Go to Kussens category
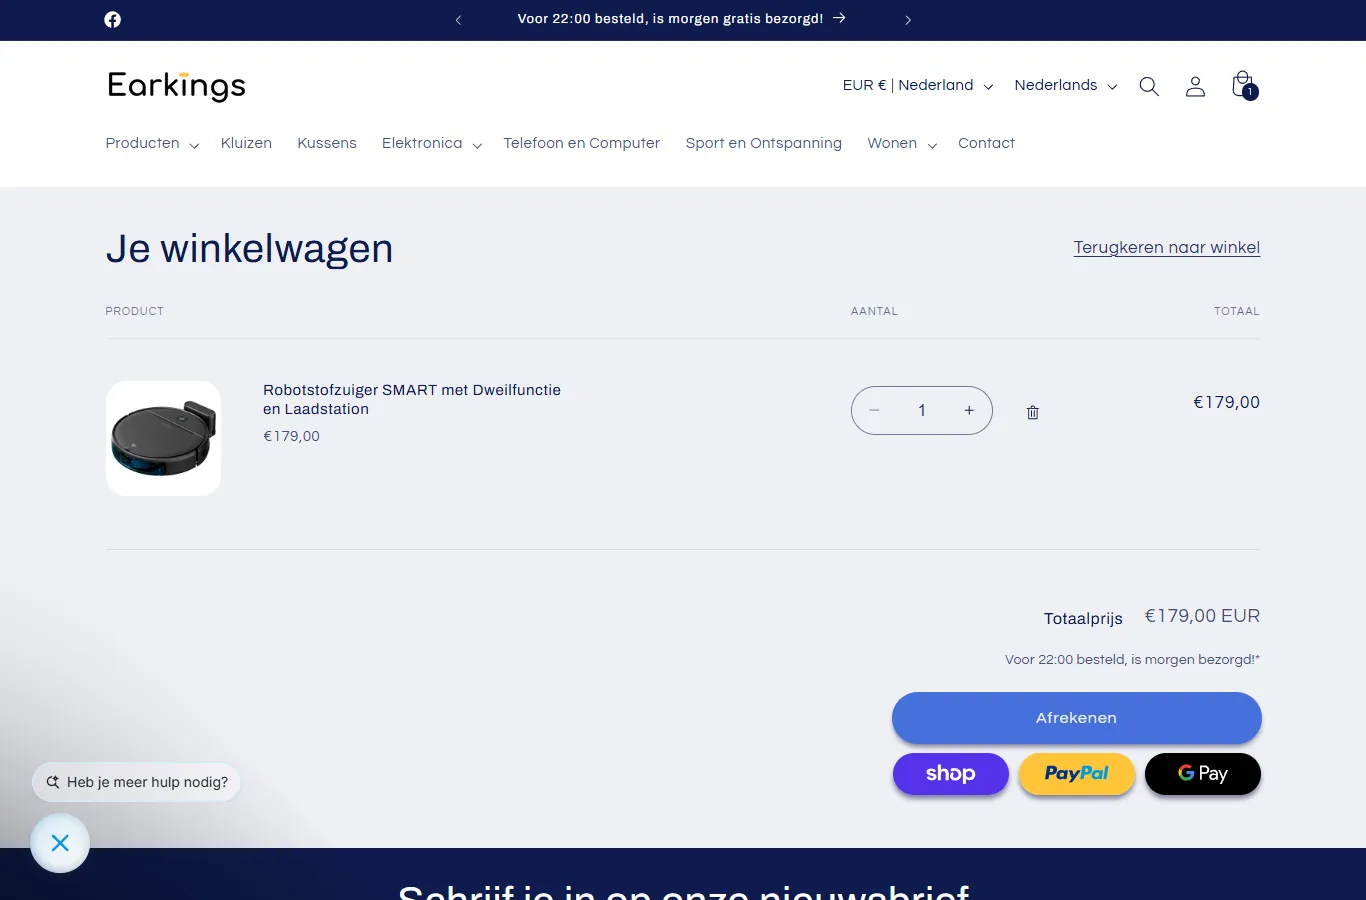Viewport: 1366px width, 900px height. [327, 144]
